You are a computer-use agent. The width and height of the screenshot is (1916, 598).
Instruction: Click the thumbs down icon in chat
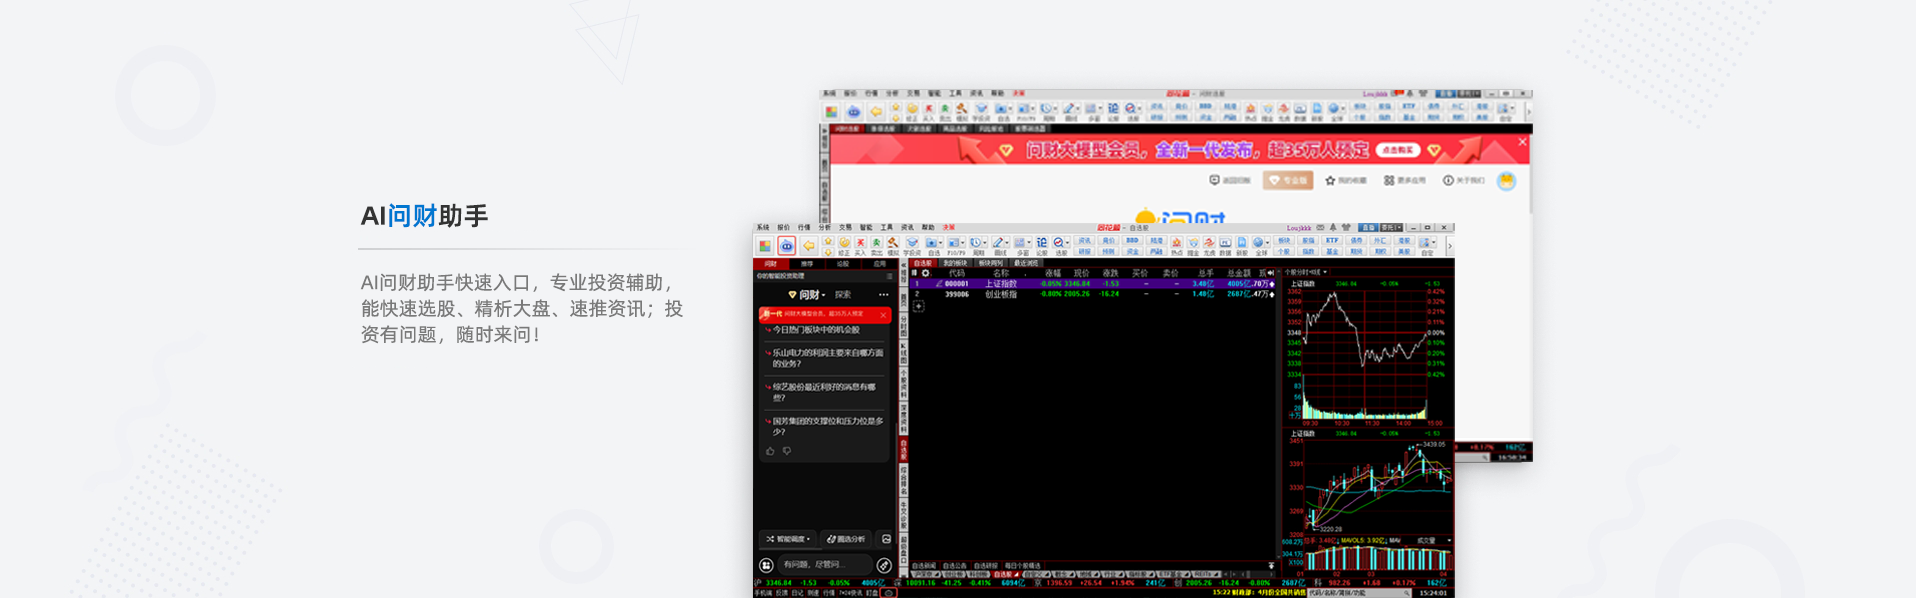click(787, 452)
